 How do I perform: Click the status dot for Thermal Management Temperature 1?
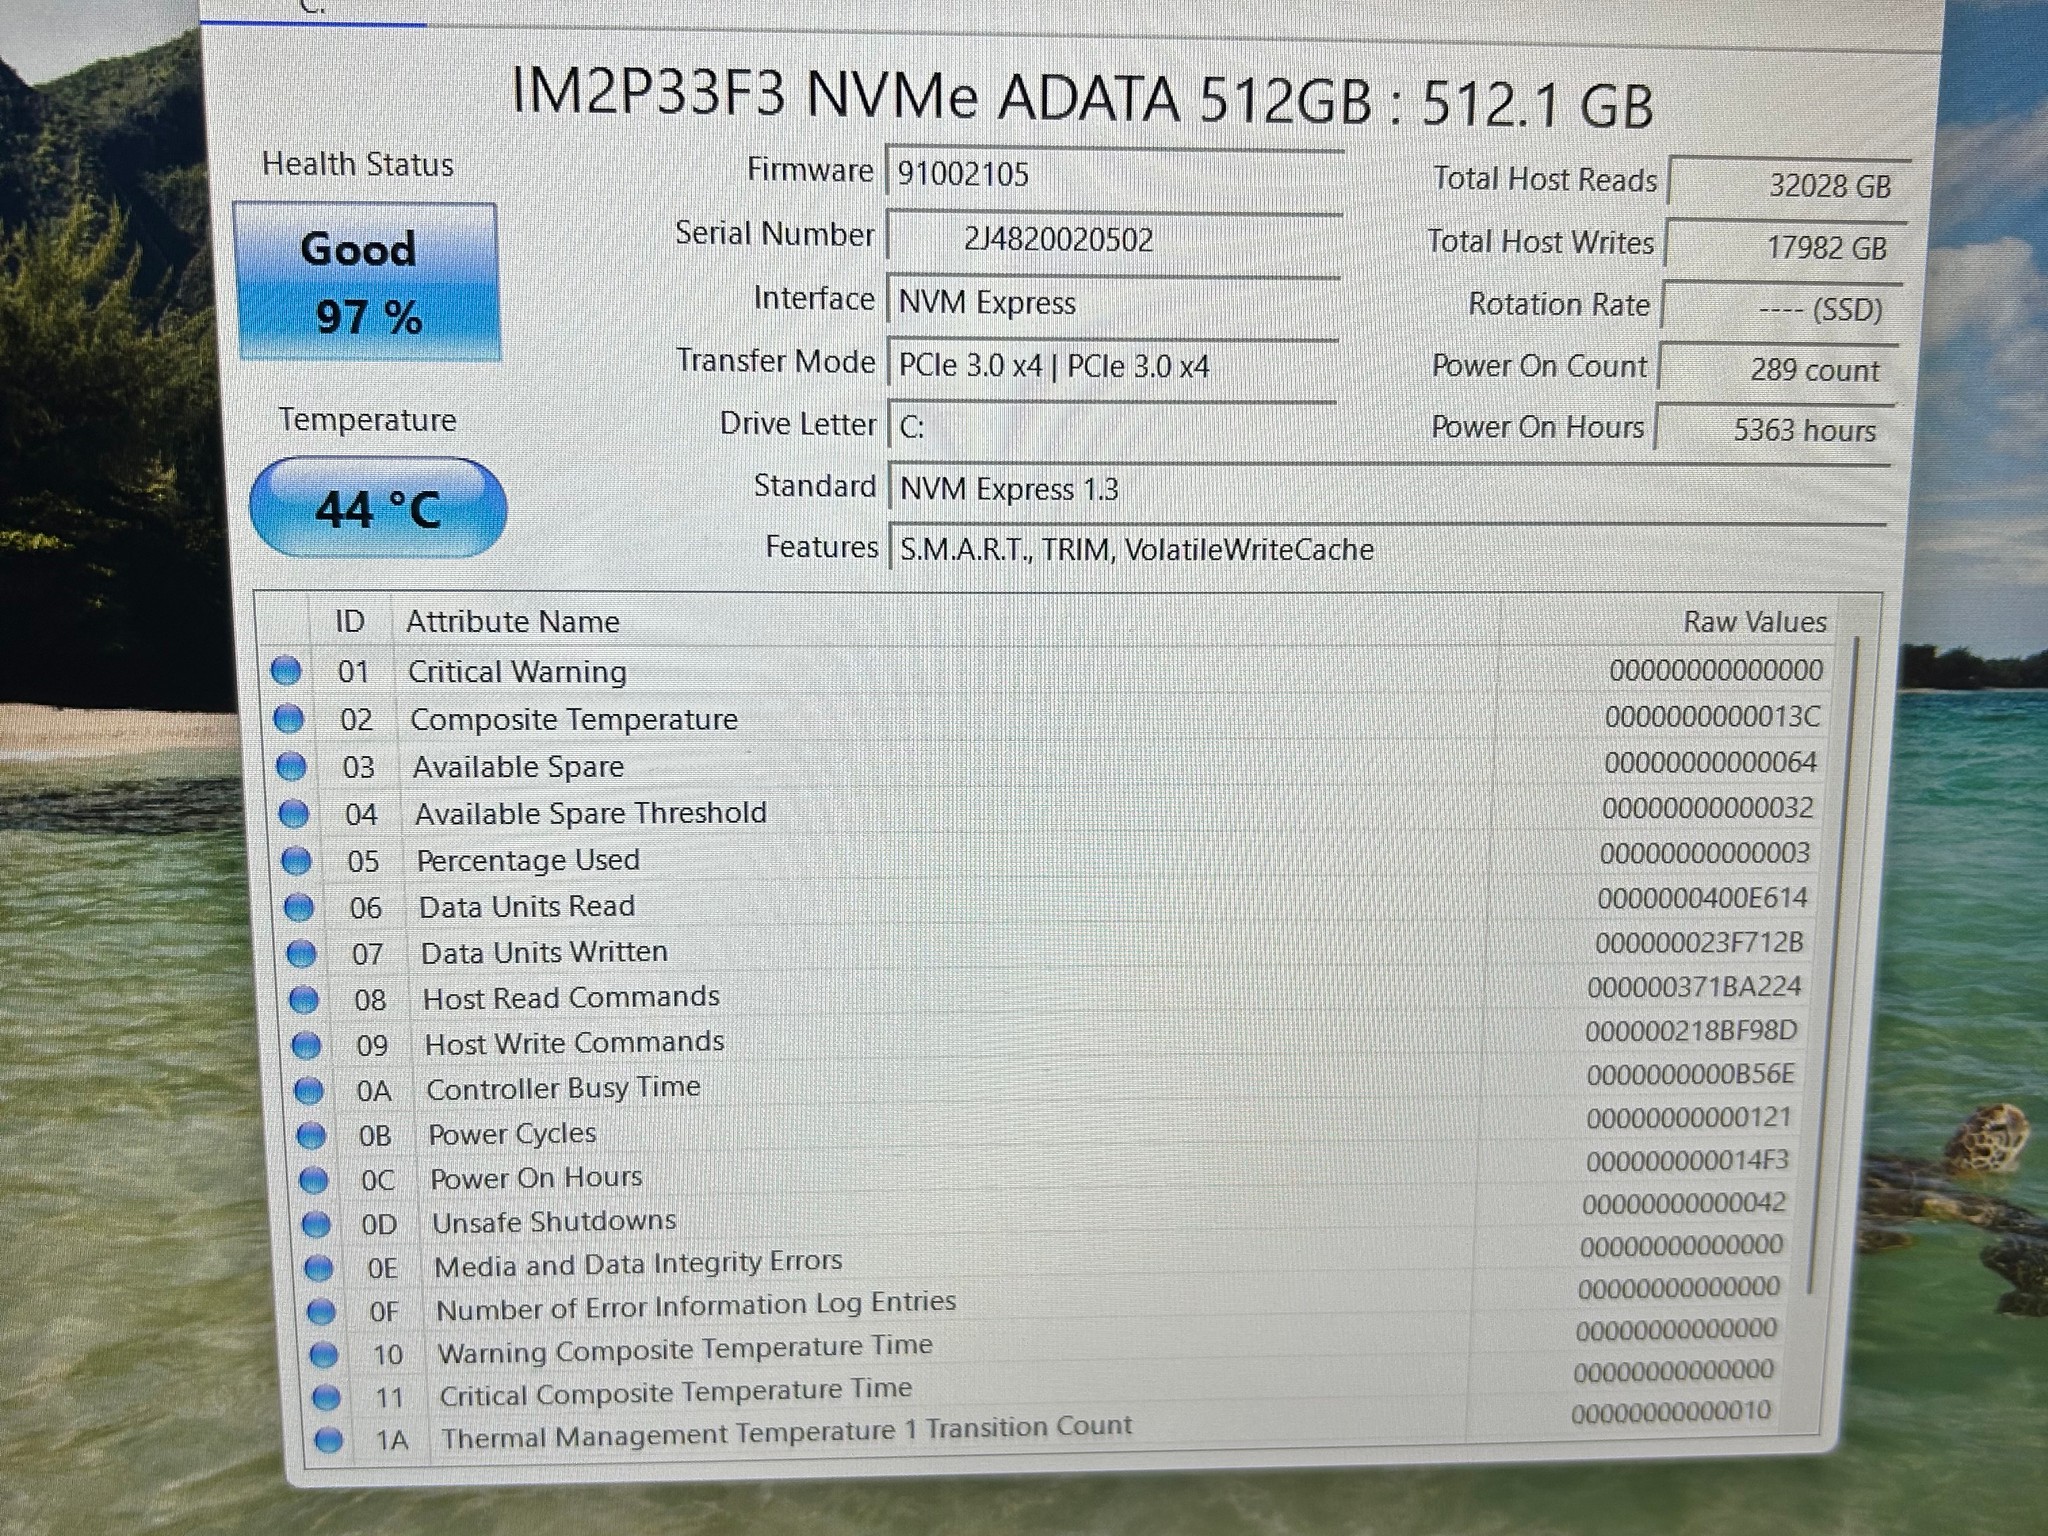click(x=328, y=1440)
